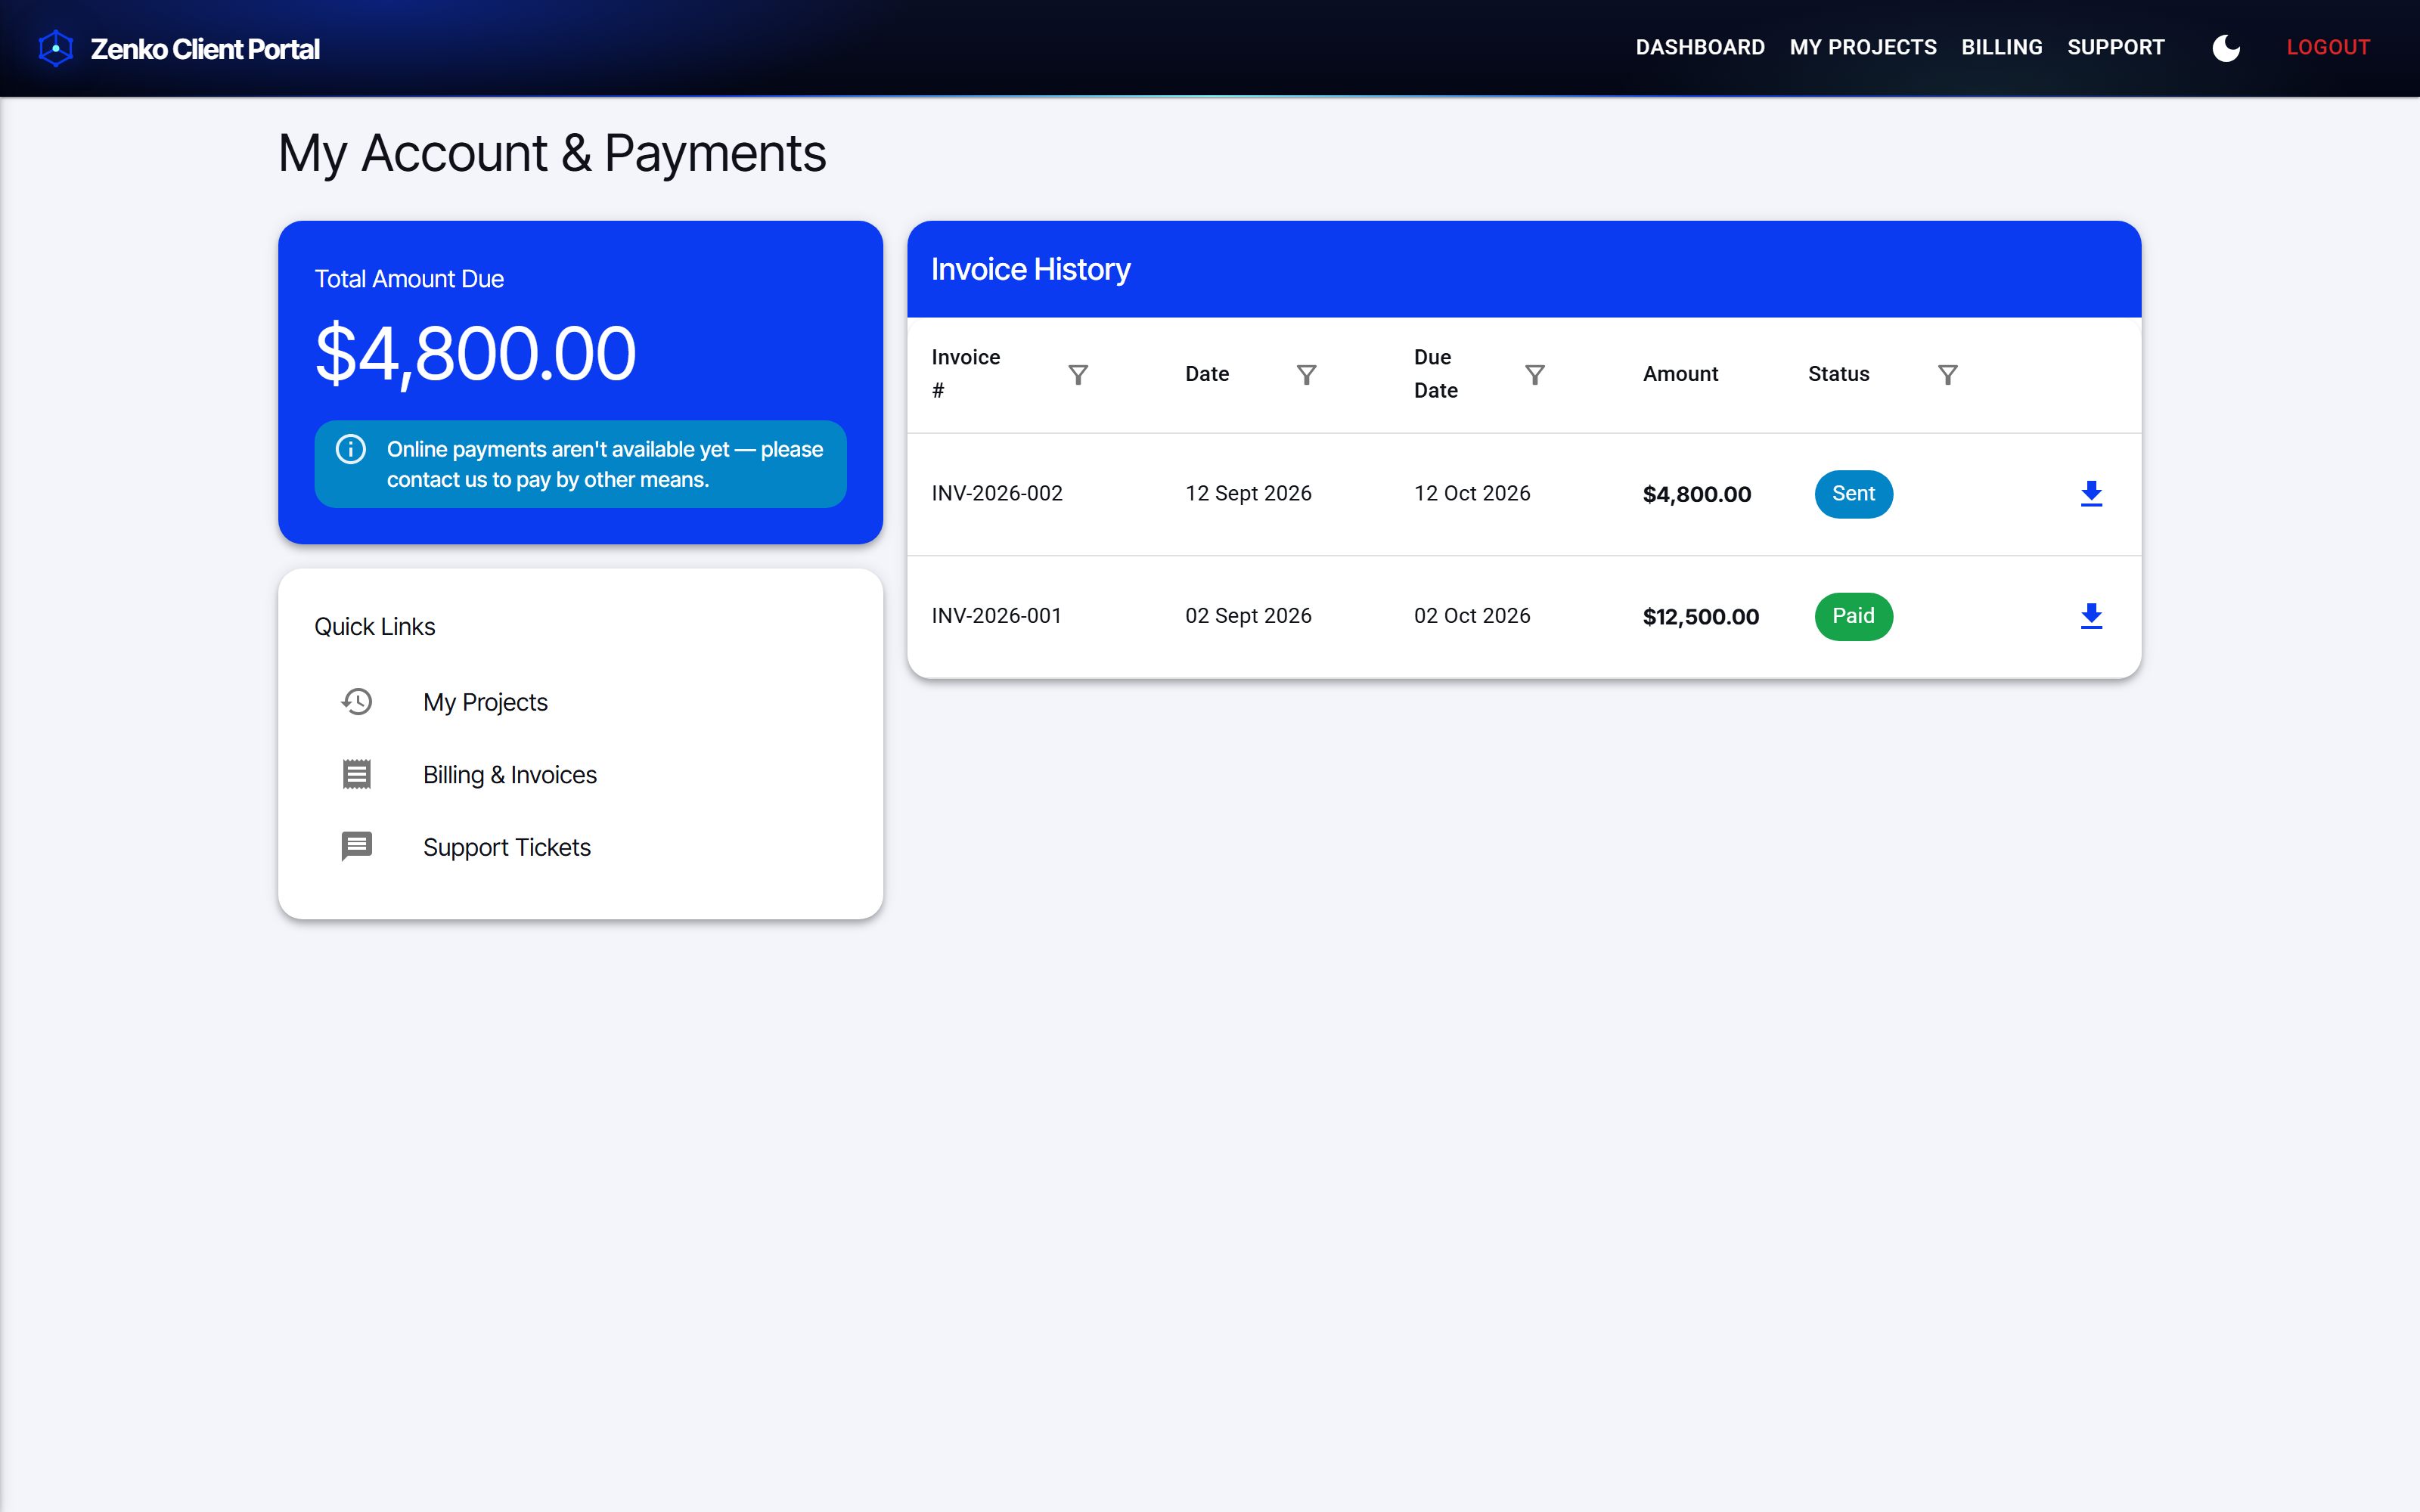Click the info icon in payments notice

351,449
